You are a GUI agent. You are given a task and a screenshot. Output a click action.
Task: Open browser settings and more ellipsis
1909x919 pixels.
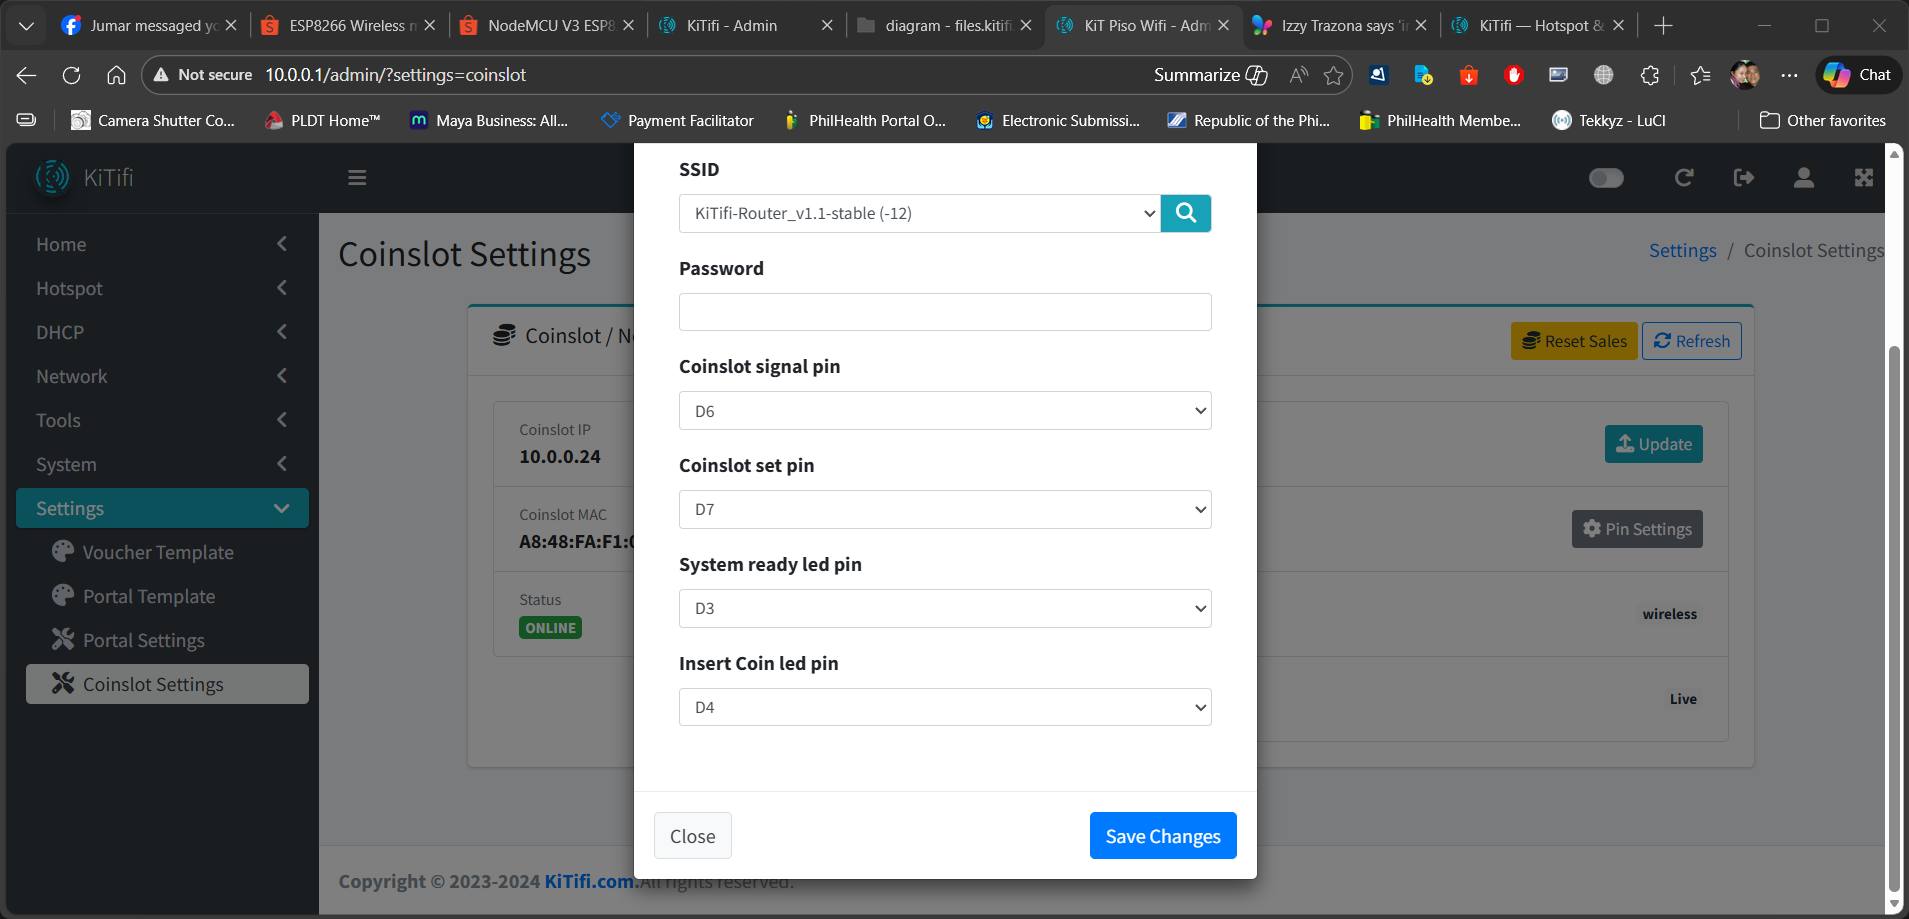point(1790,75)
